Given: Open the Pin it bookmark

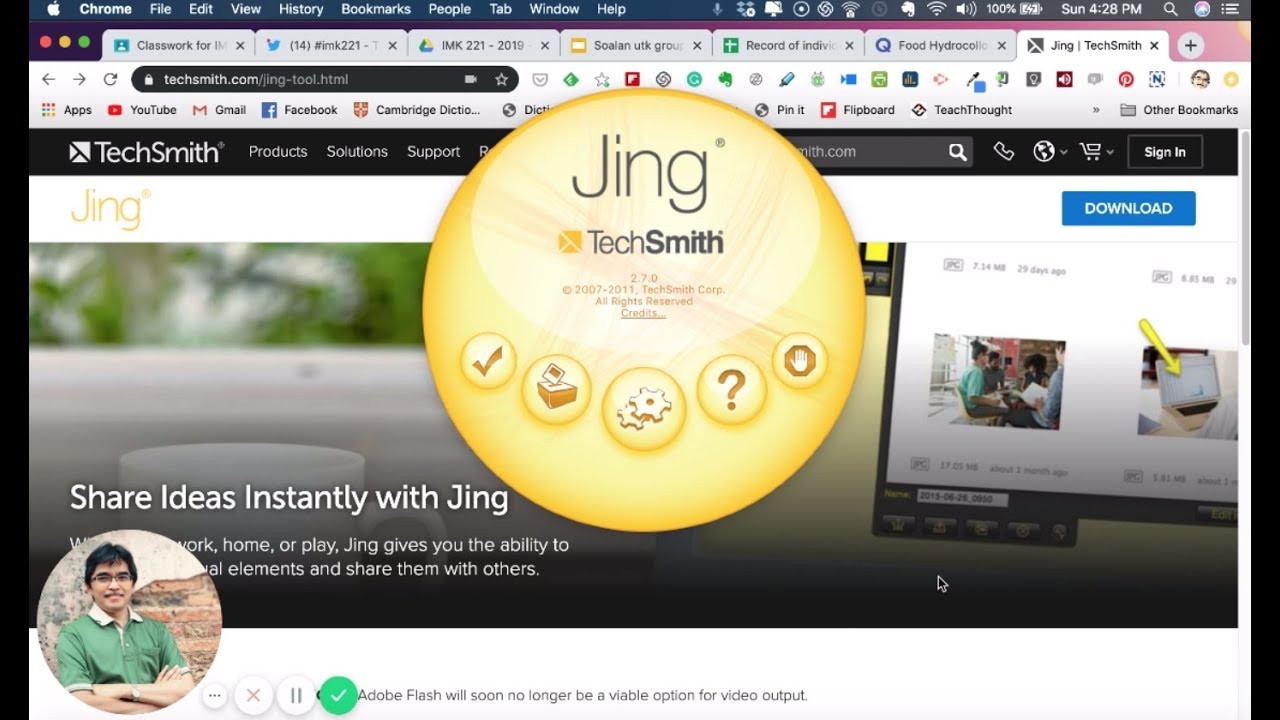Looking at the screenshot, I should click(779, 110).
